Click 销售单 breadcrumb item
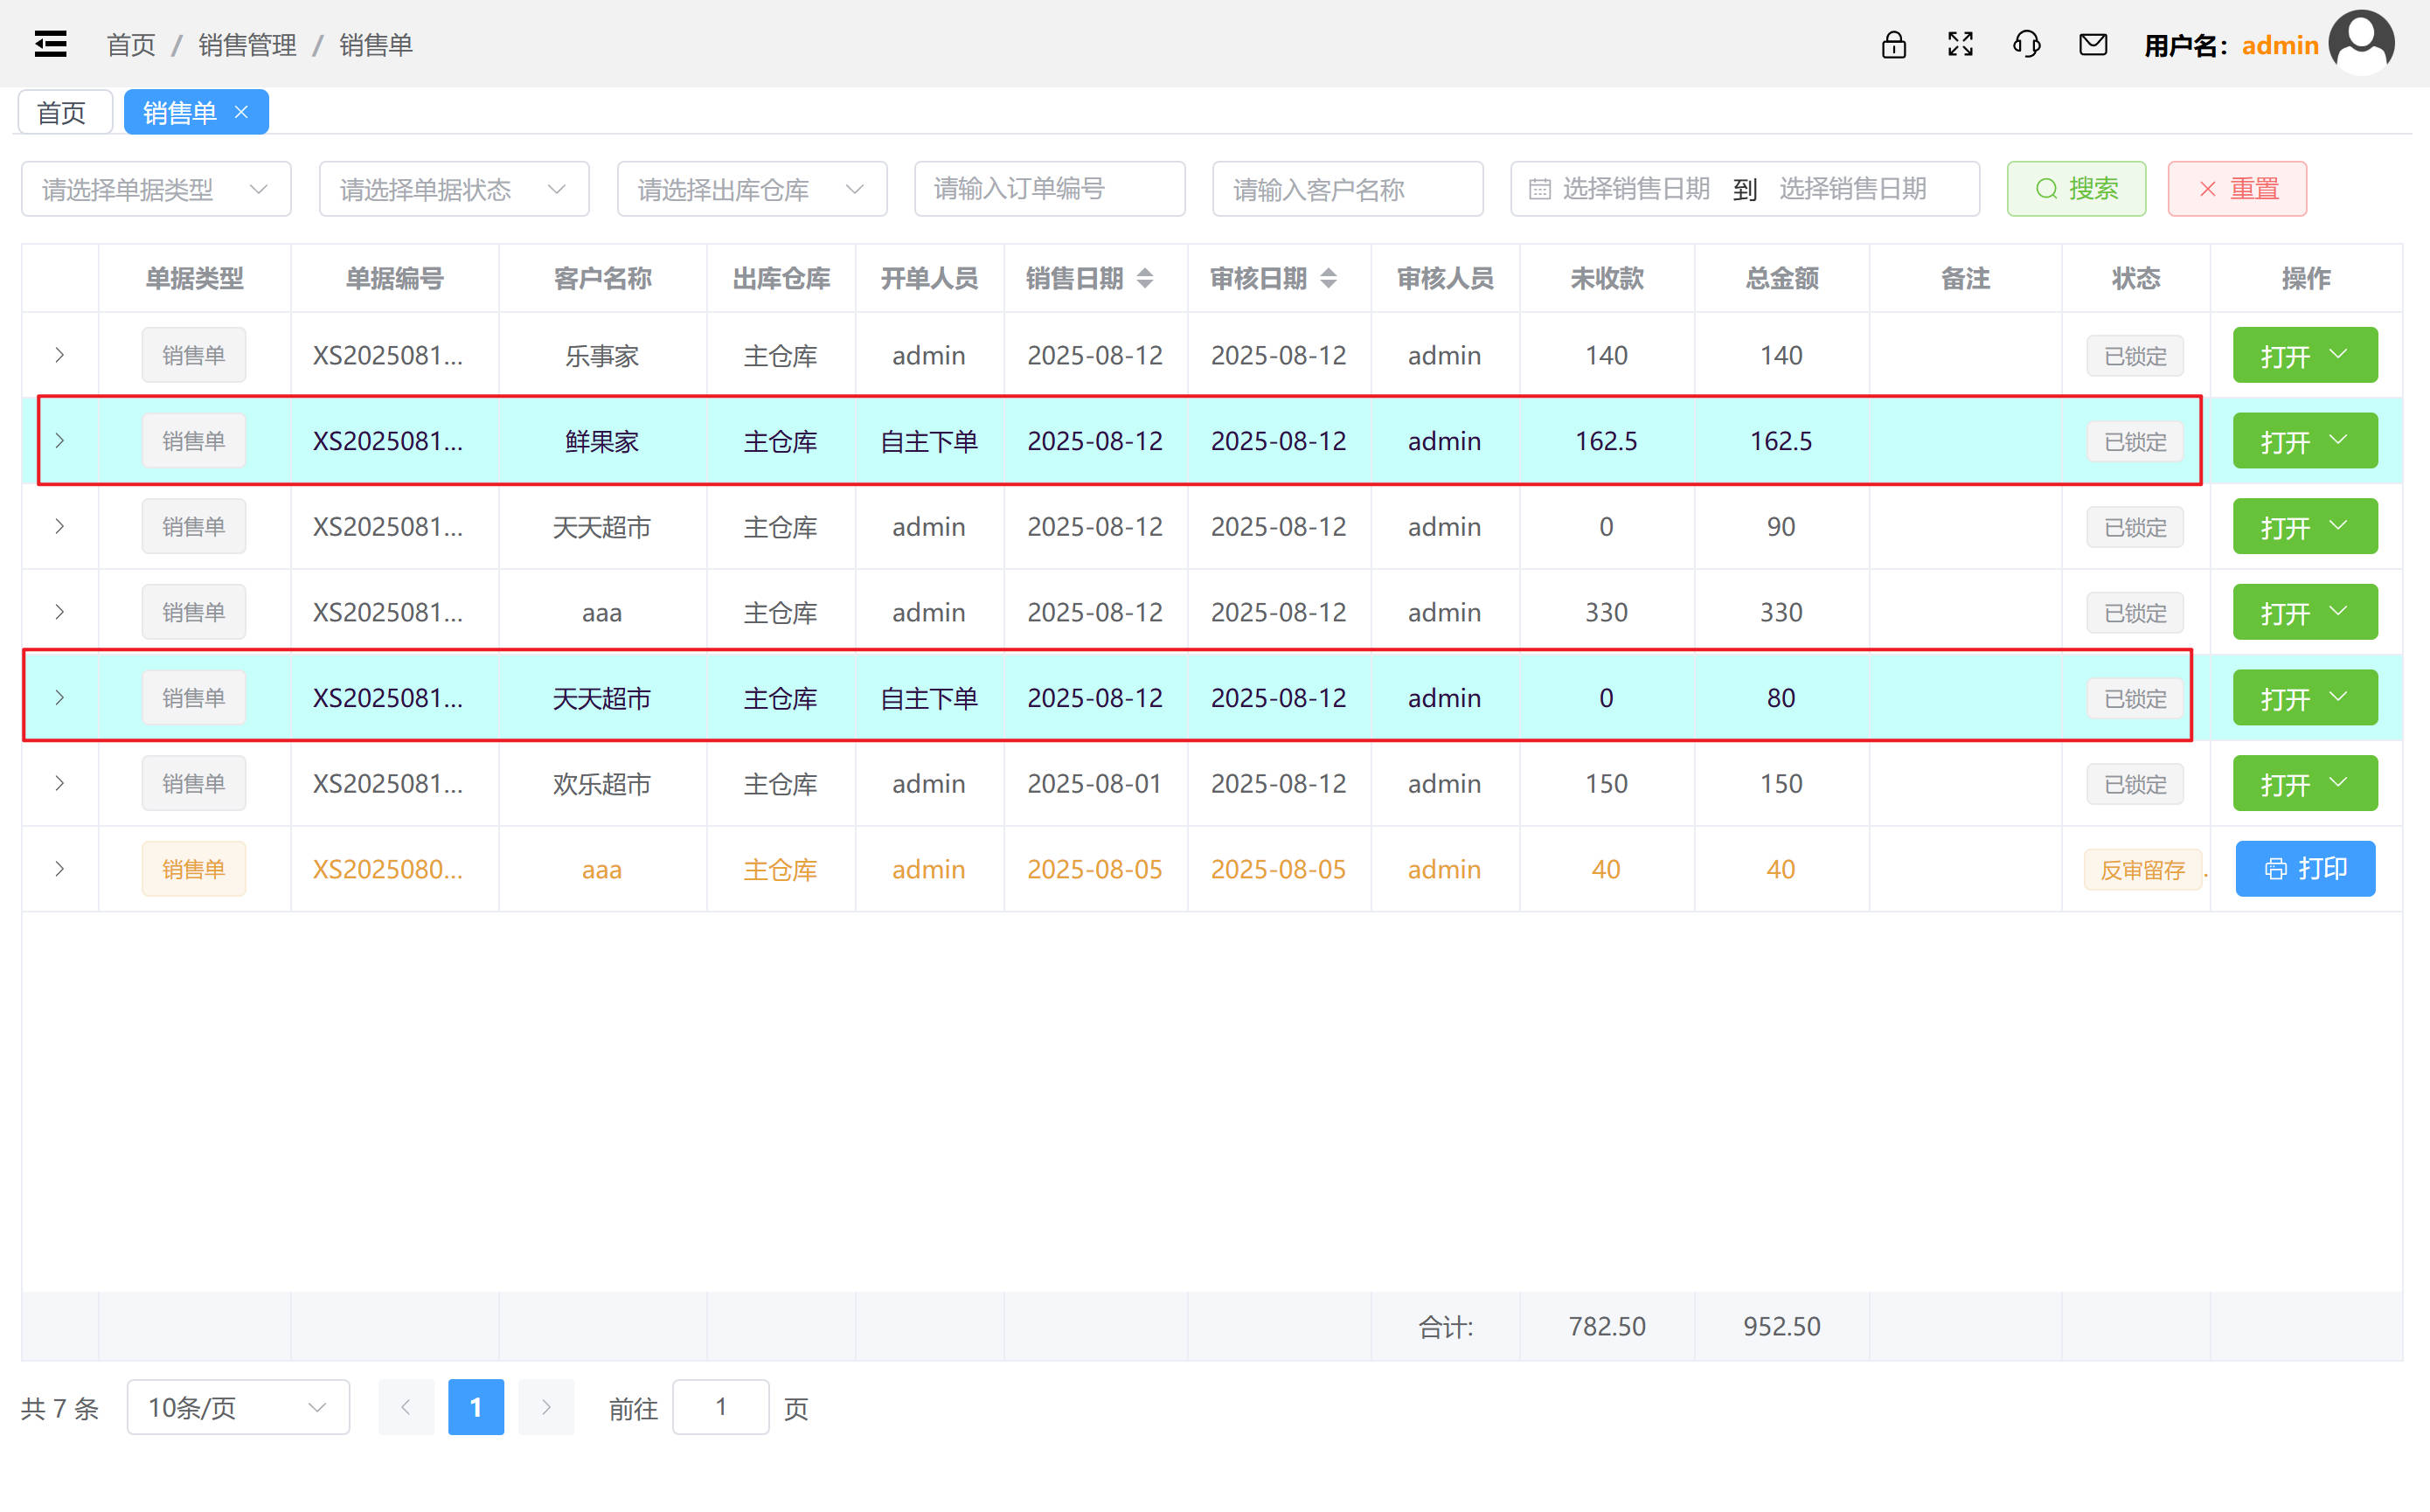The image size is (2430, 1512). (x=376, y=45)
